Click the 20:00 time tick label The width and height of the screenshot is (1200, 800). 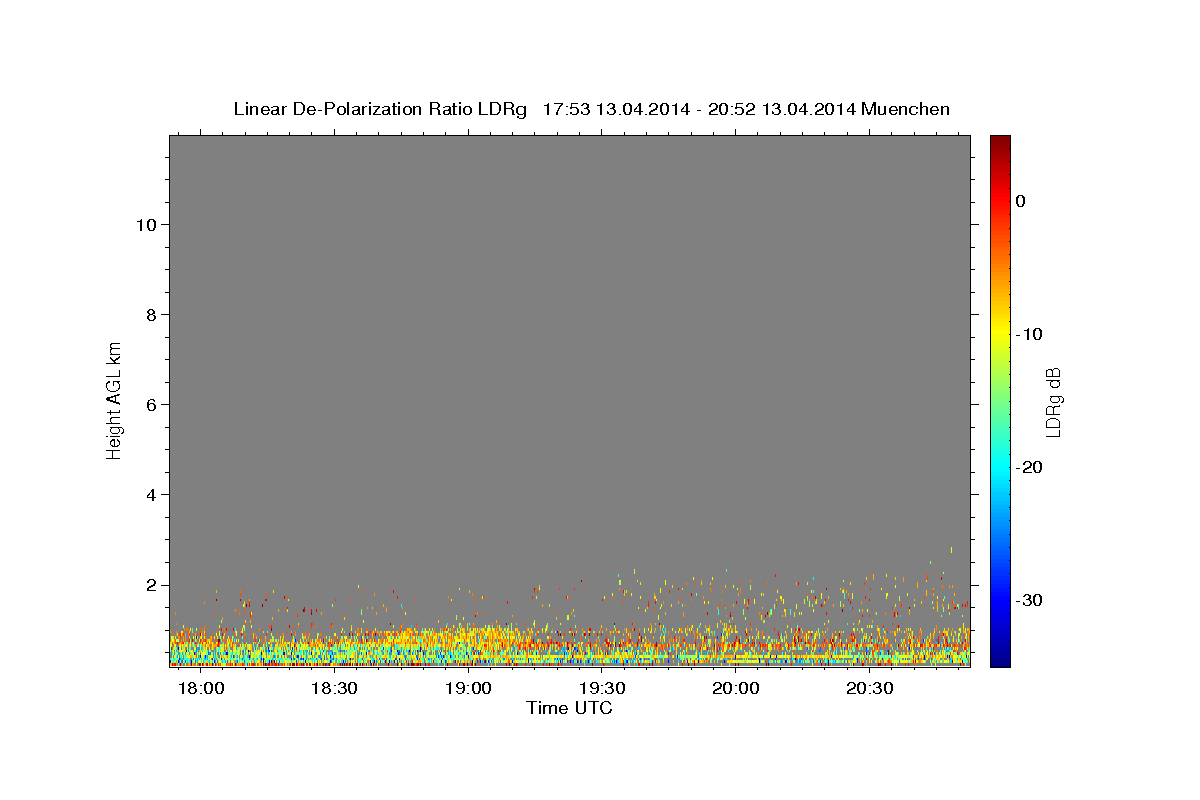pos(736,689)
